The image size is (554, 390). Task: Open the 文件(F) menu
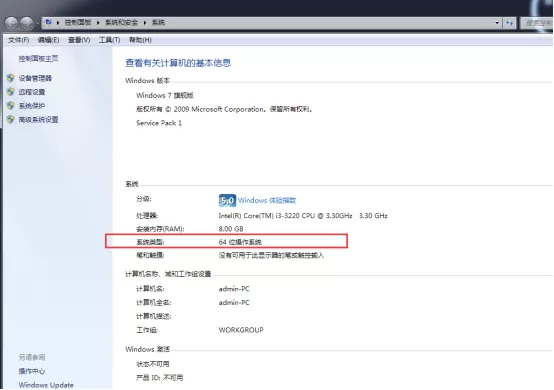[x=18, y=40]
